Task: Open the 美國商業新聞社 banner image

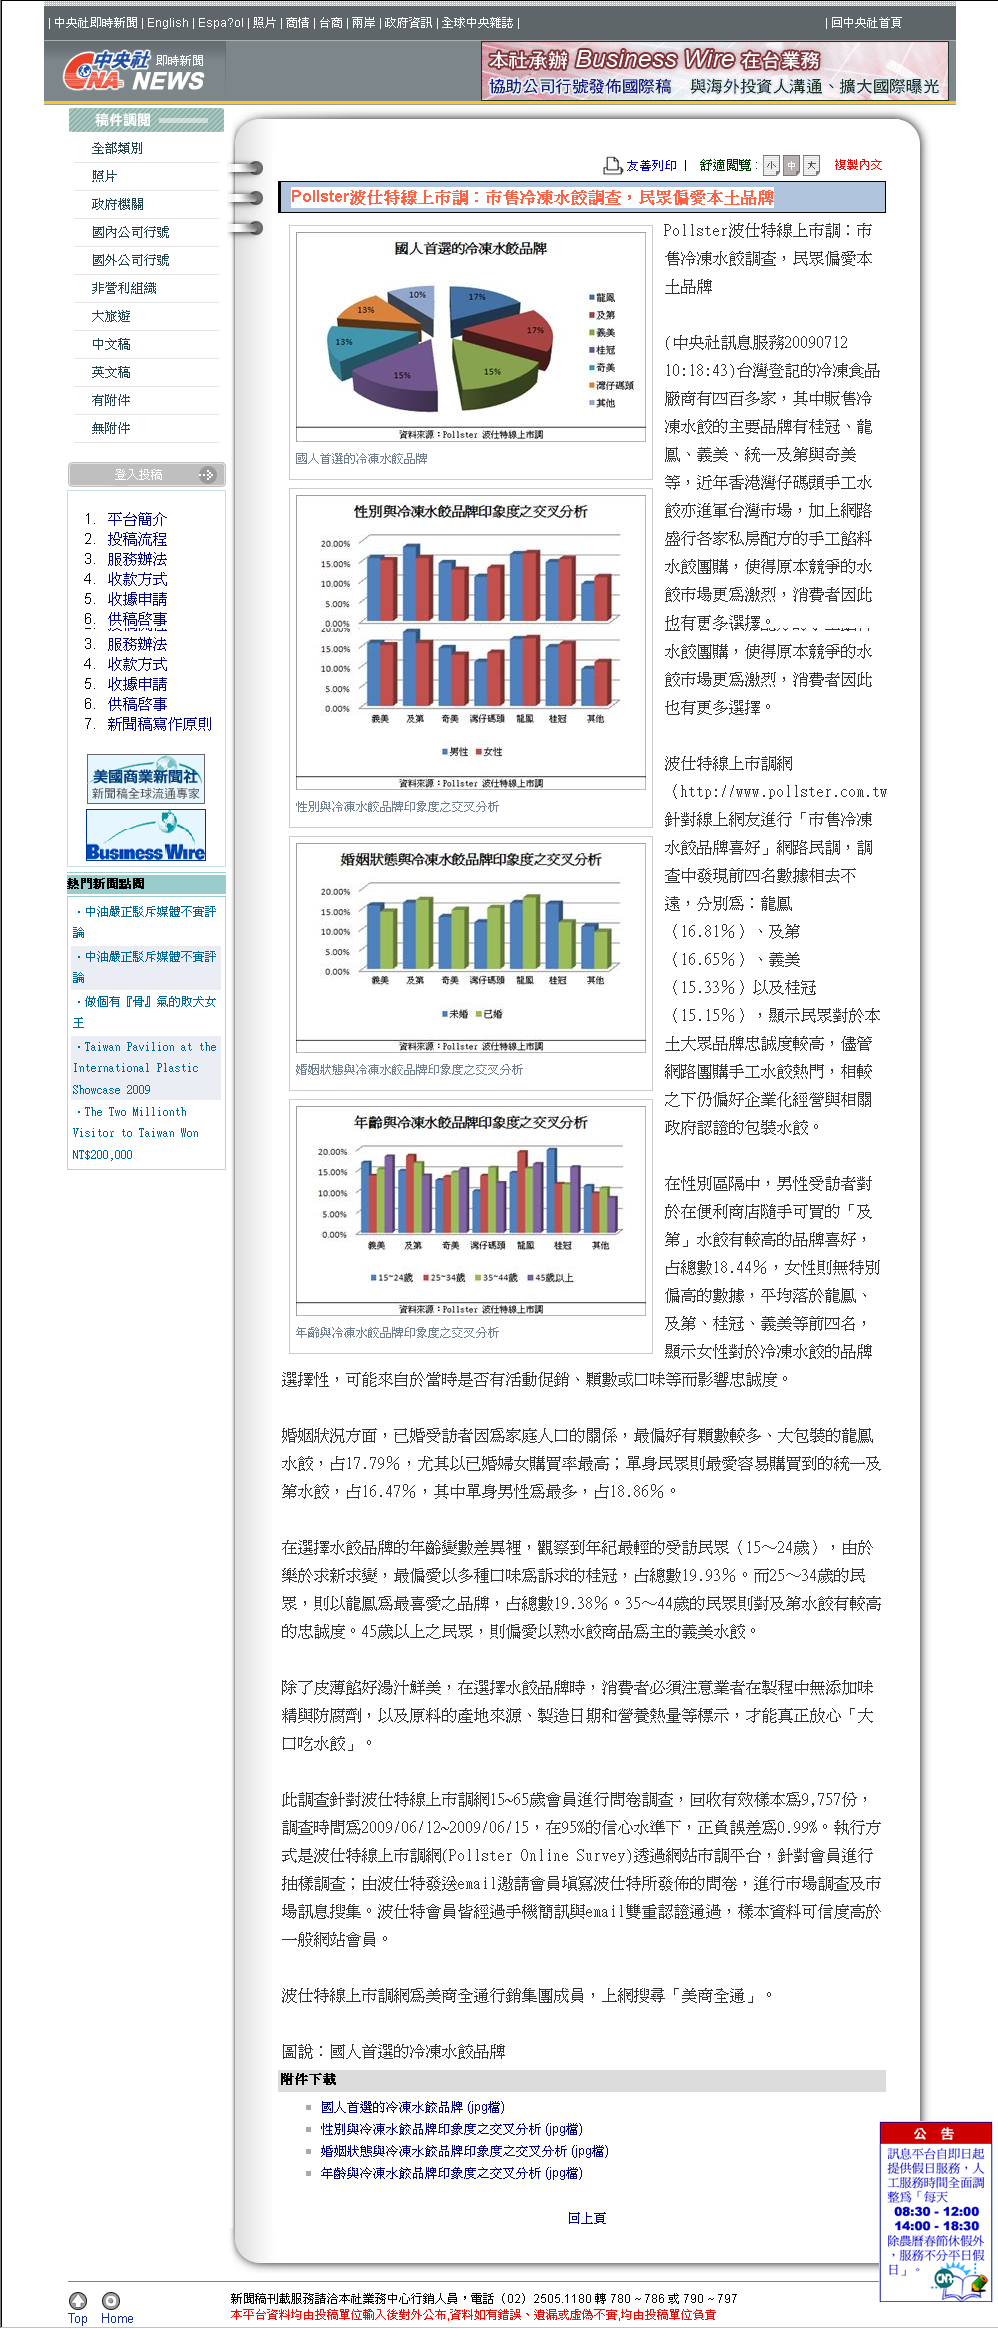Action: [146, 778]
